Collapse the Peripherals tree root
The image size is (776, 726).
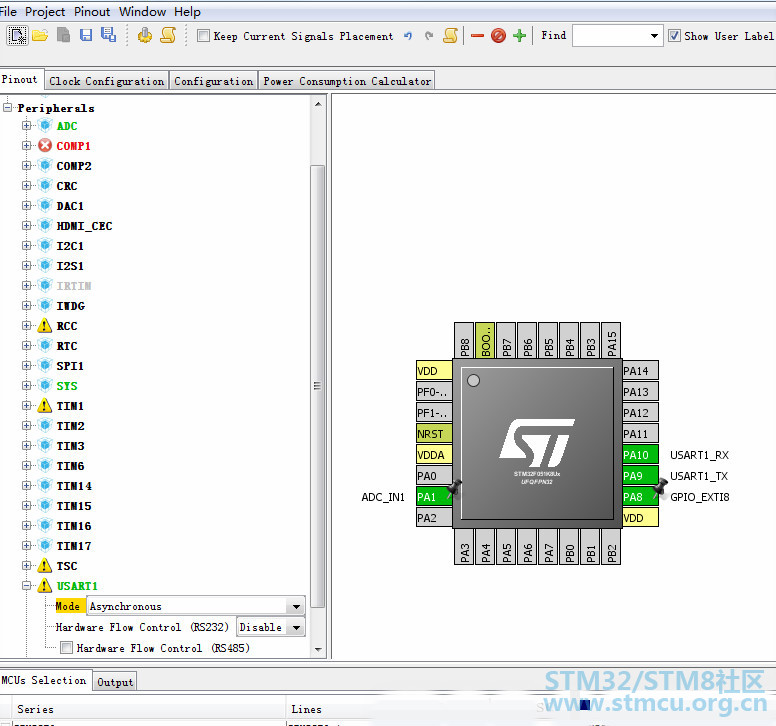pyautogui.click(x=7, y=107)
